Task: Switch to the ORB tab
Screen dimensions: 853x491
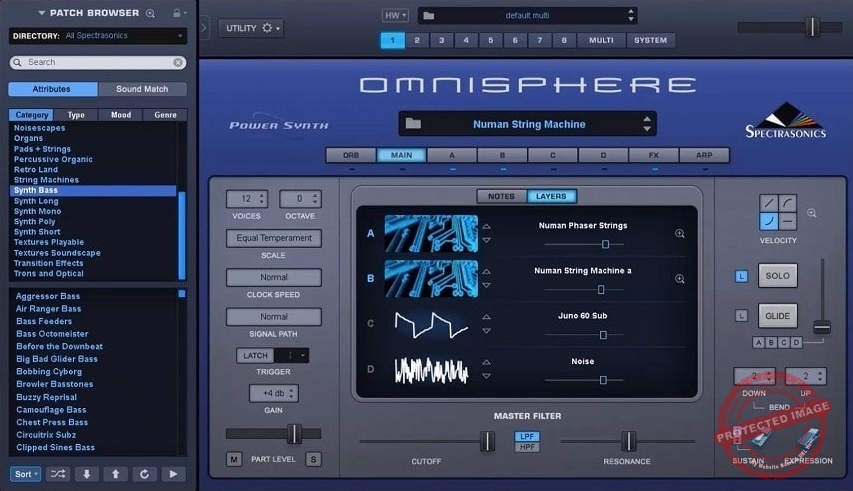Action: click(351, 156)
